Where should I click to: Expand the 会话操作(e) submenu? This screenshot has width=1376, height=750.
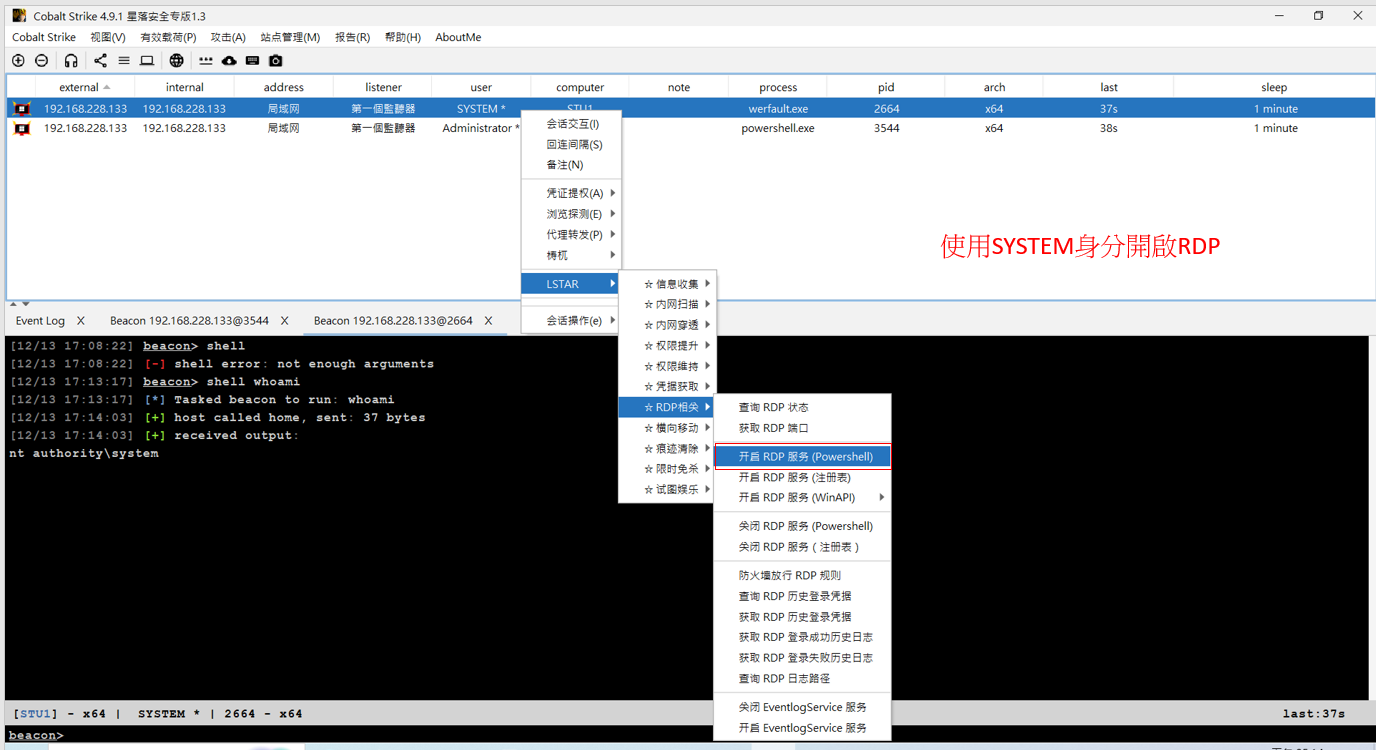click(x=571, y=320)
